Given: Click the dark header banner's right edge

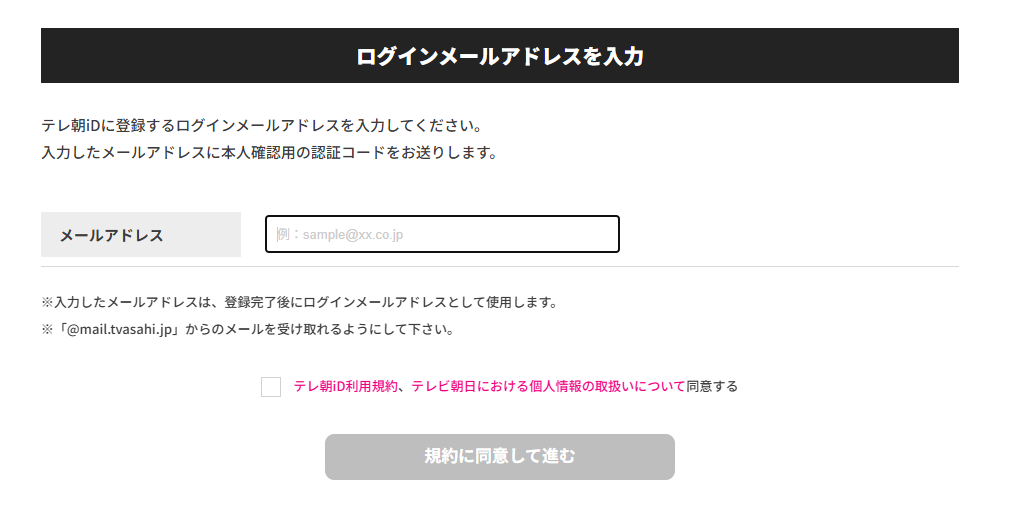Looking at the screenshot, I should [948, 56].
